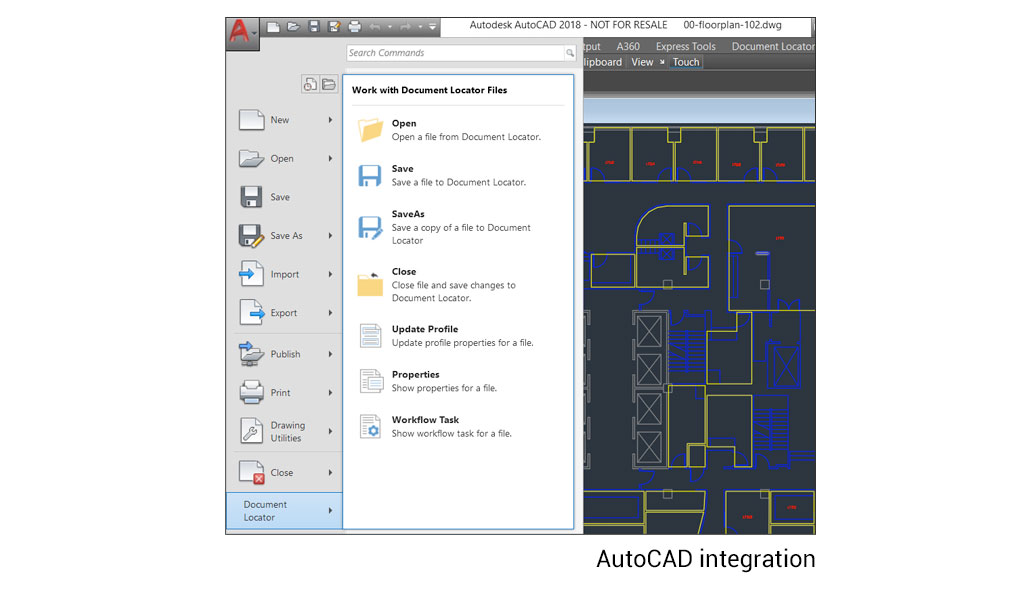Click the Undo arrow in Quick Access toolbar
The image size is (1024, 614).
pyautogui.click(x=374, y=27)
